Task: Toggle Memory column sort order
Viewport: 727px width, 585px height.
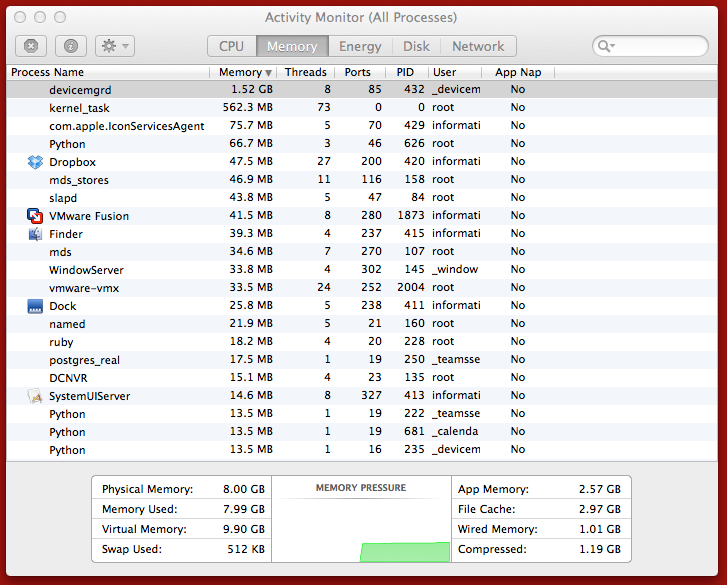Action: point(243,72)
